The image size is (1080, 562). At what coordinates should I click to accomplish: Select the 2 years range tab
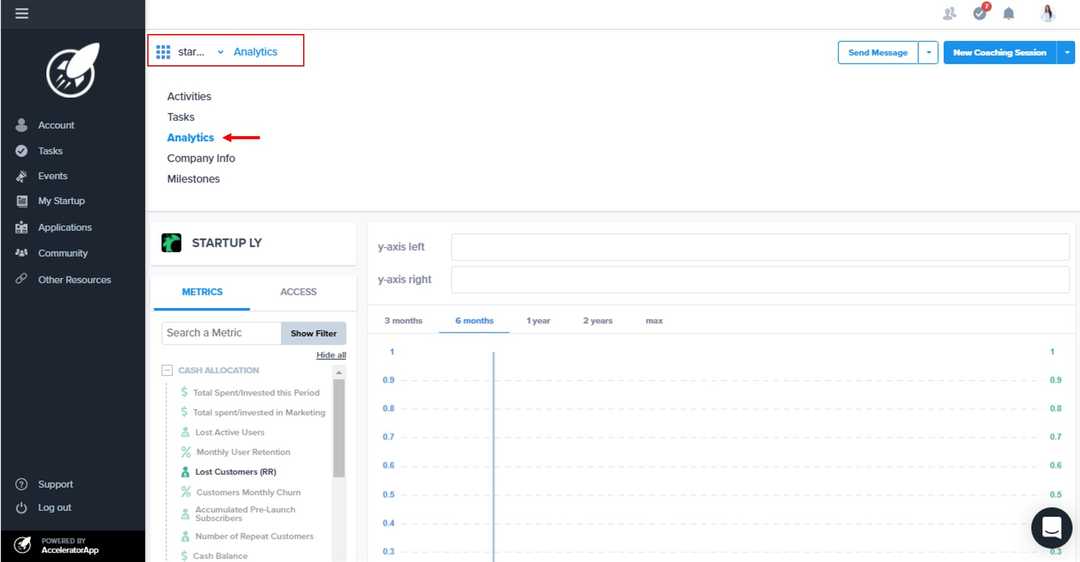pyautogui.click(x=598, y=321)
